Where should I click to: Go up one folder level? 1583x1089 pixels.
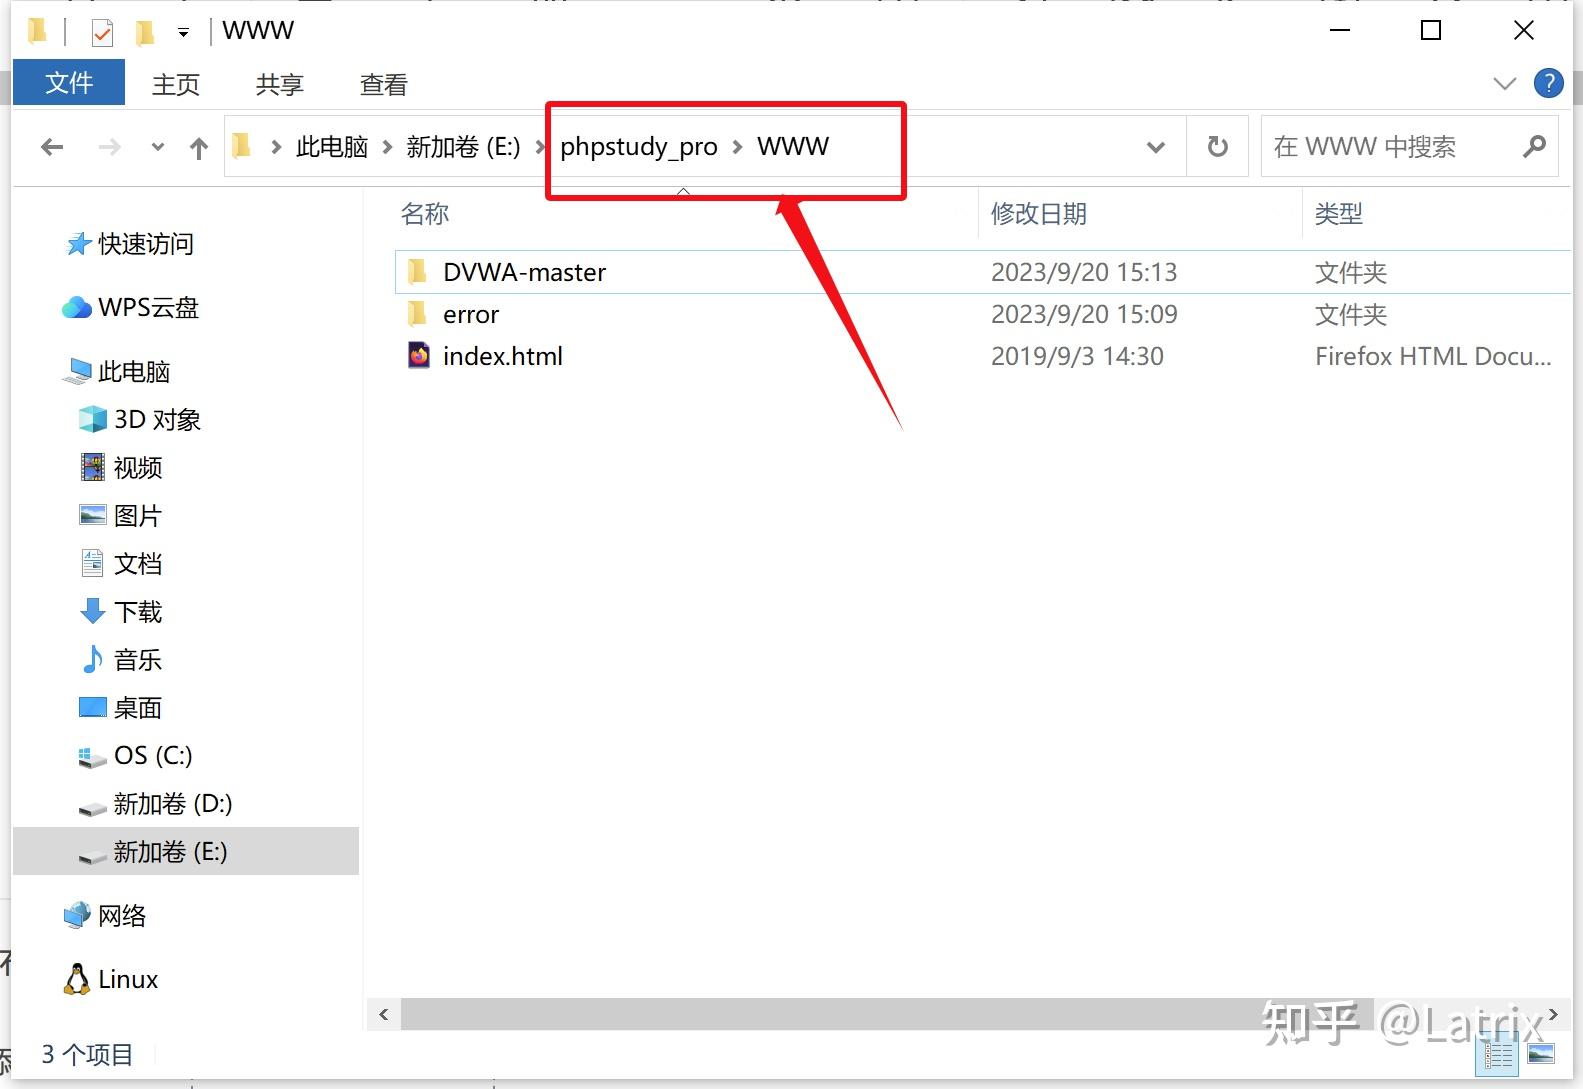point(199,148)
